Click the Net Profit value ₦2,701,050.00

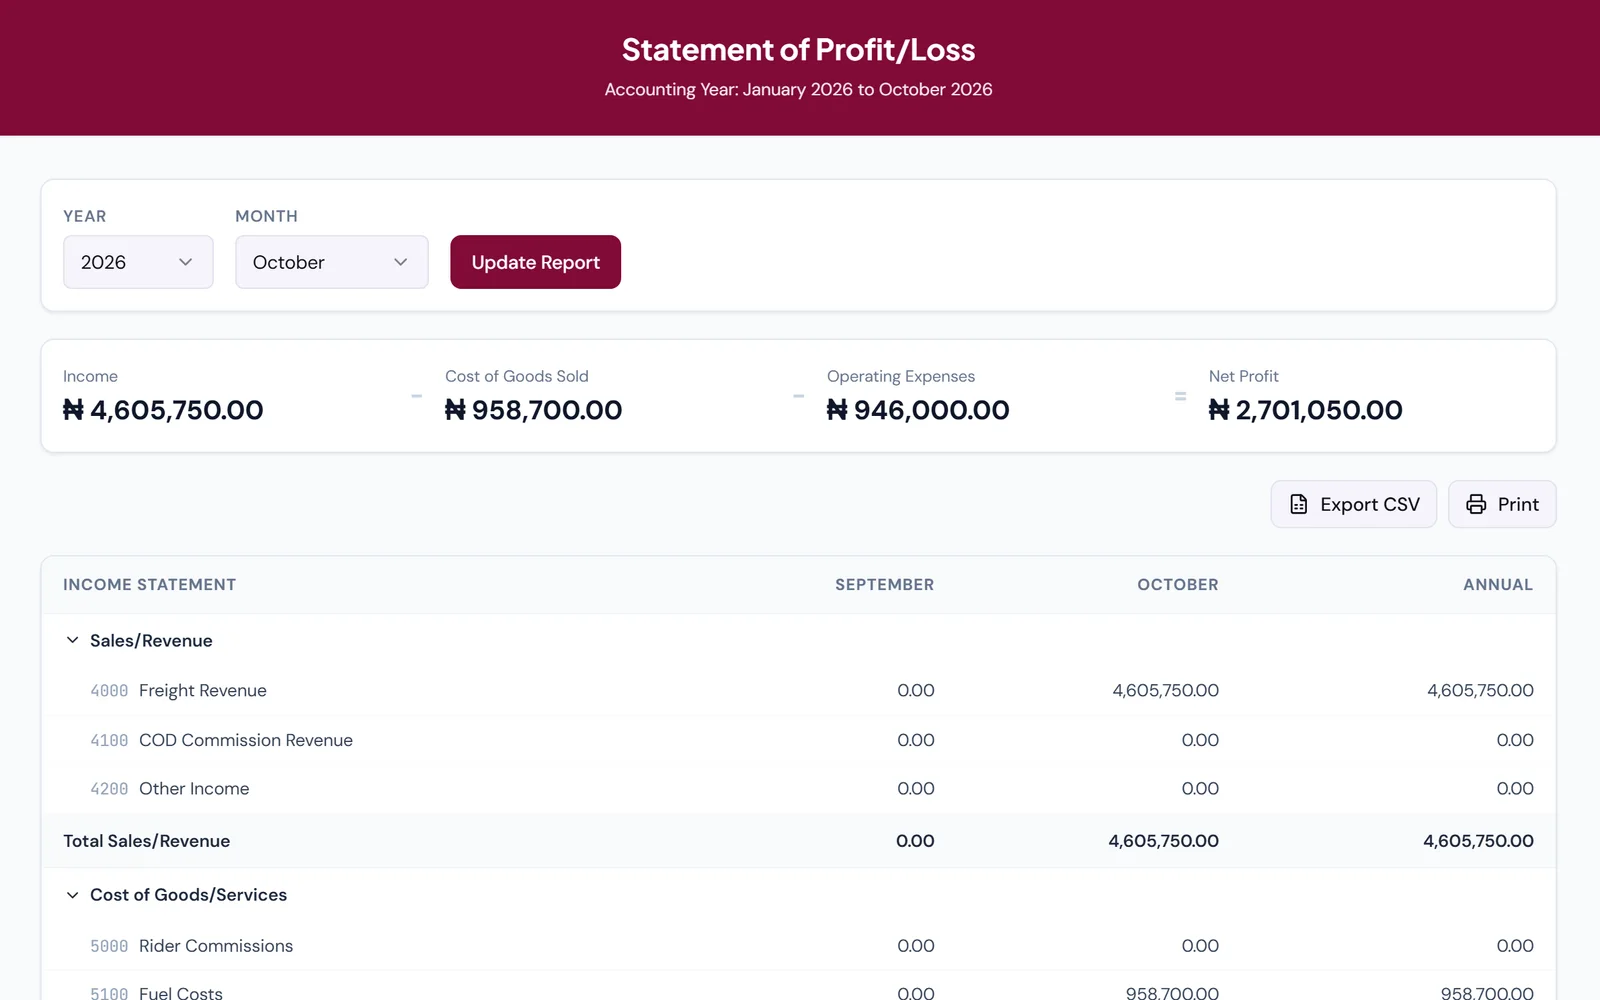(1305, 410)
